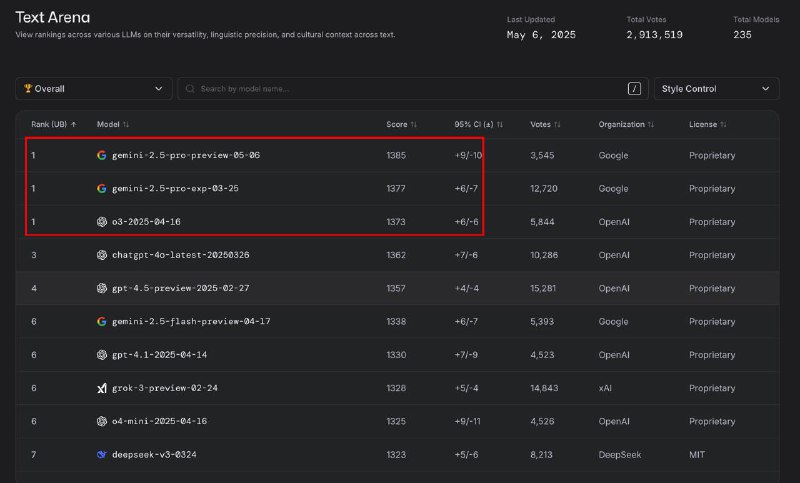
Task: Open the chatgpt-4o-latest-20250326 model entry
Action: (181, 255)
